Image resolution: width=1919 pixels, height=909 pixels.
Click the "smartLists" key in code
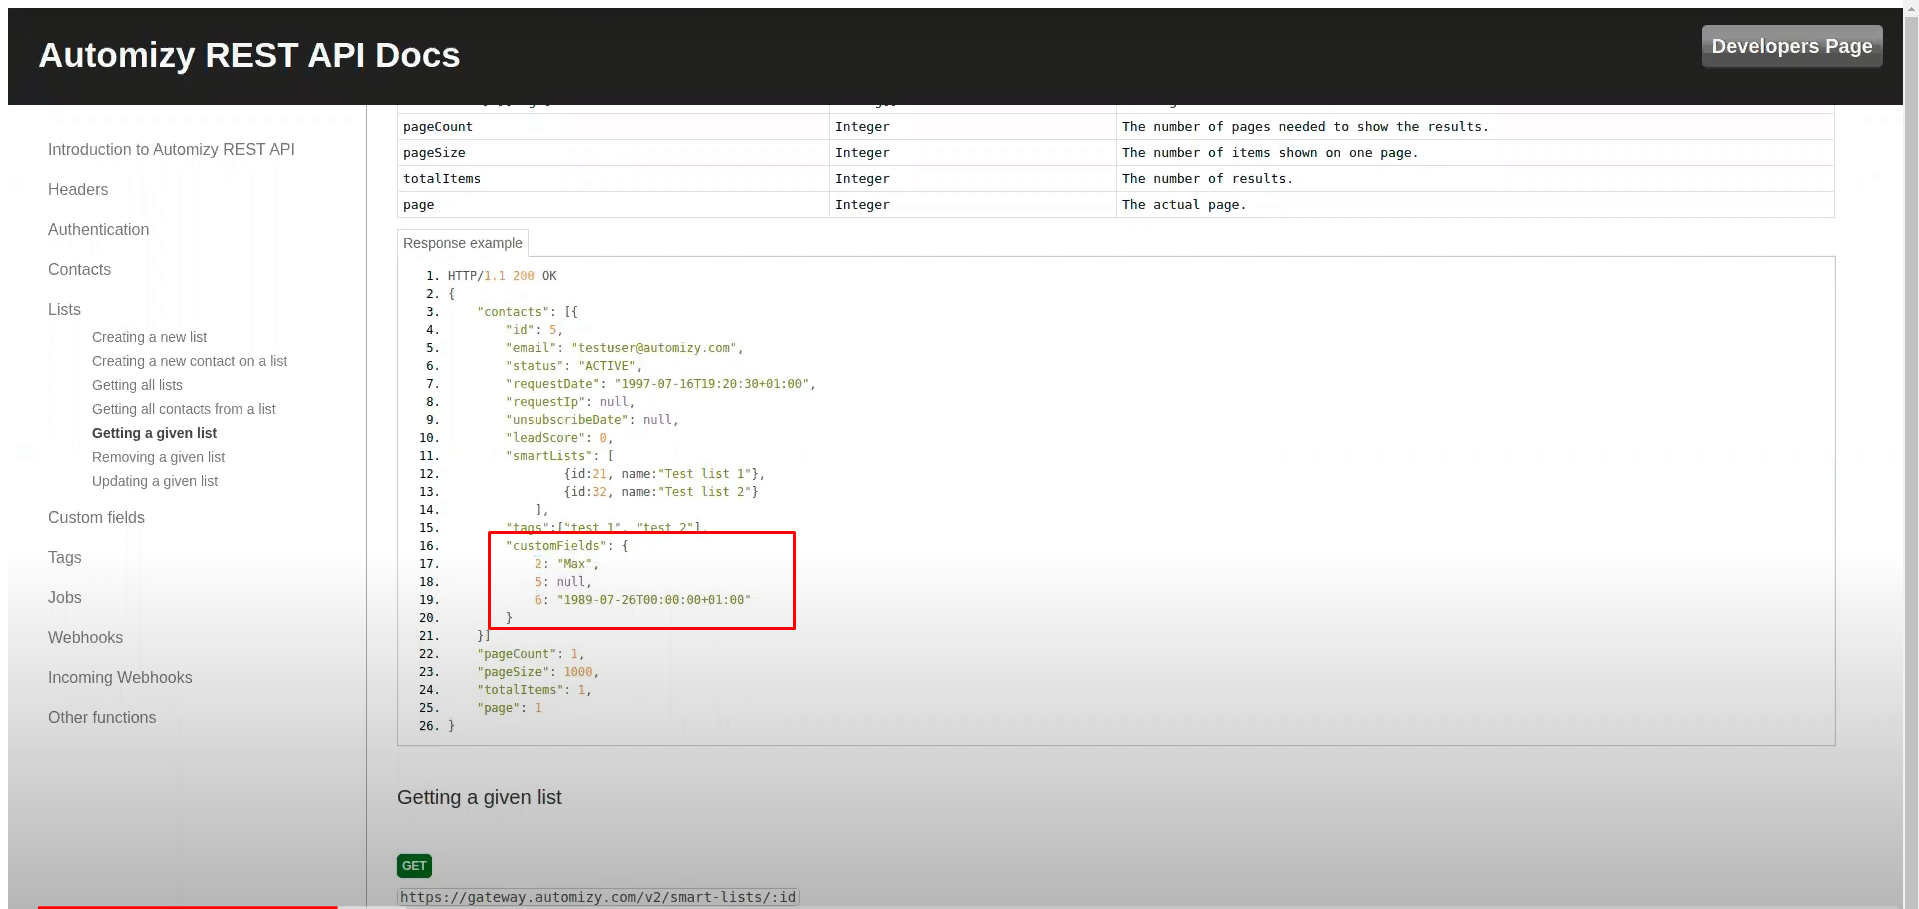(x=549, y=456)
